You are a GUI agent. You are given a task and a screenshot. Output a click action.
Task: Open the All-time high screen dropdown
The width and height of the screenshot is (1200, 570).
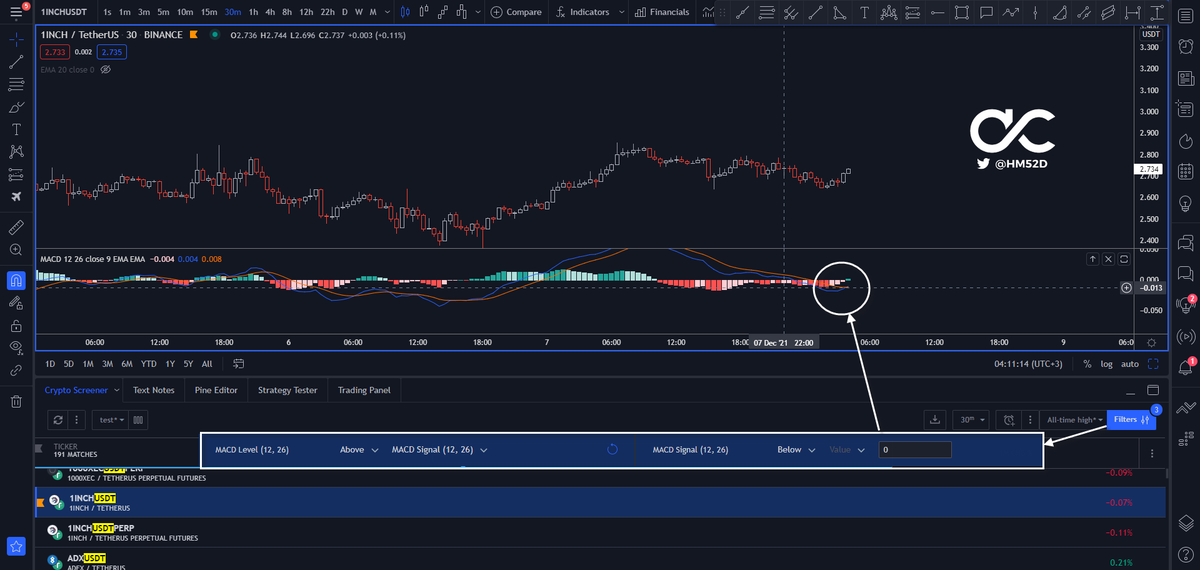coord(1072,420)
